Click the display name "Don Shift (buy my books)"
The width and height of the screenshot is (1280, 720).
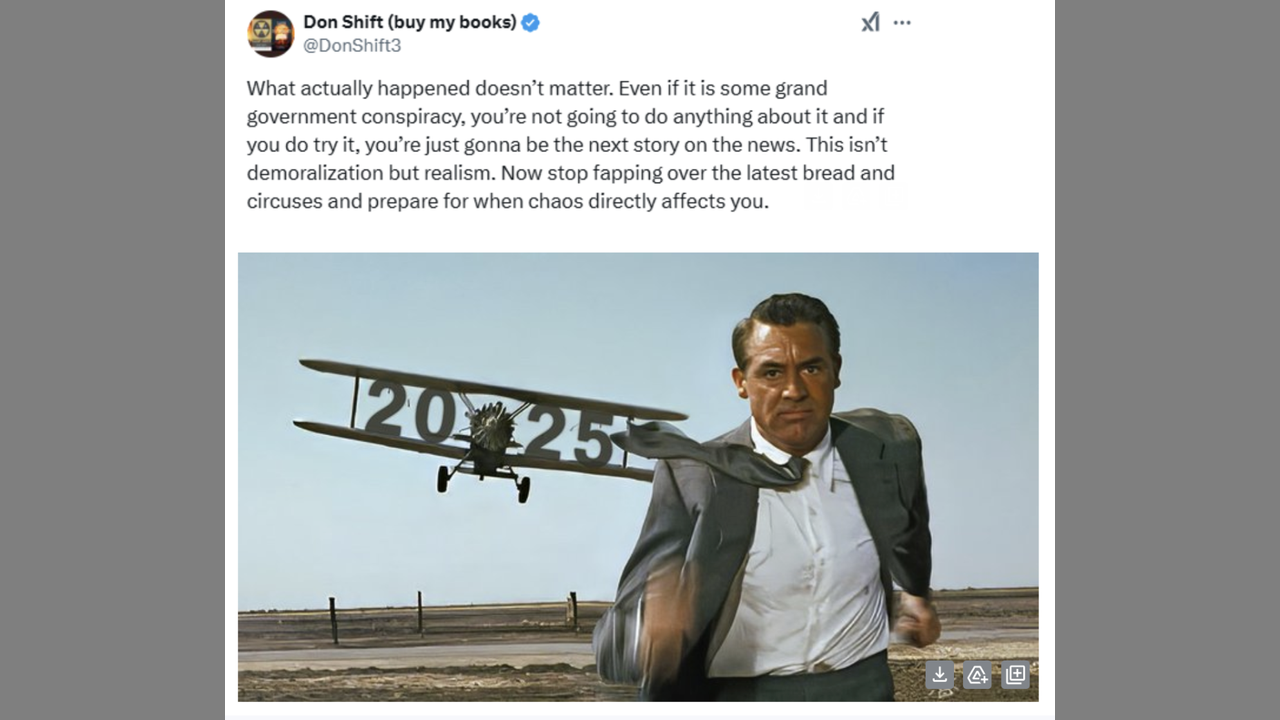(410, 22)
